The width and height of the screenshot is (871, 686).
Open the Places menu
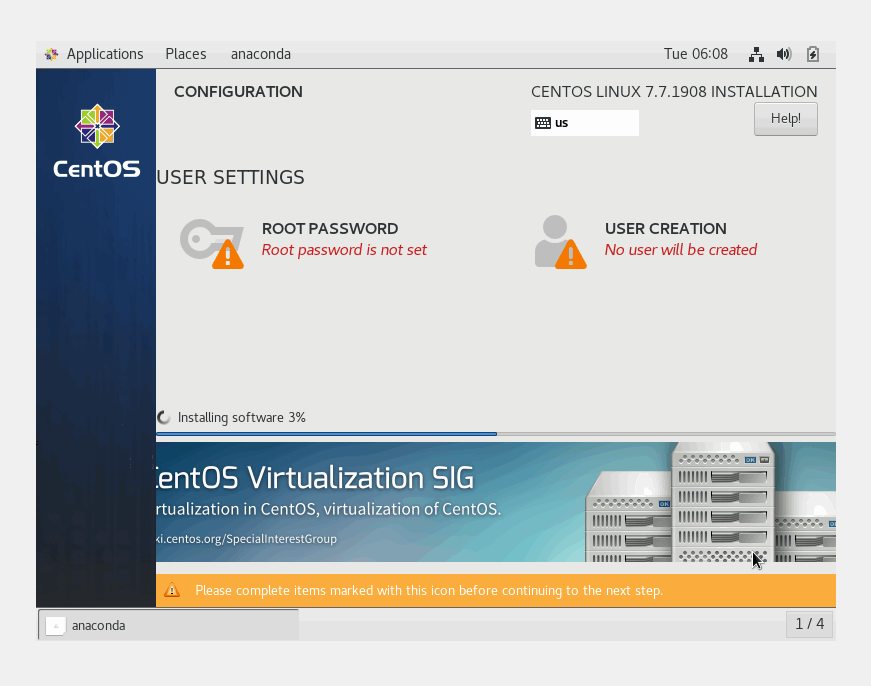[x=186, y=54]
